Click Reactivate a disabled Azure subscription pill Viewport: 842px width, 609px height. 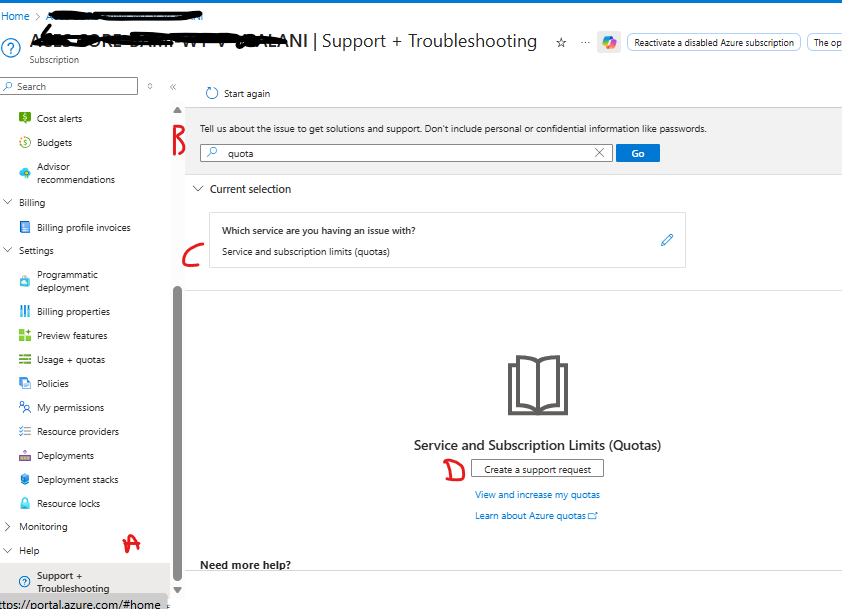pyautogui.click(x=714, y=42)
